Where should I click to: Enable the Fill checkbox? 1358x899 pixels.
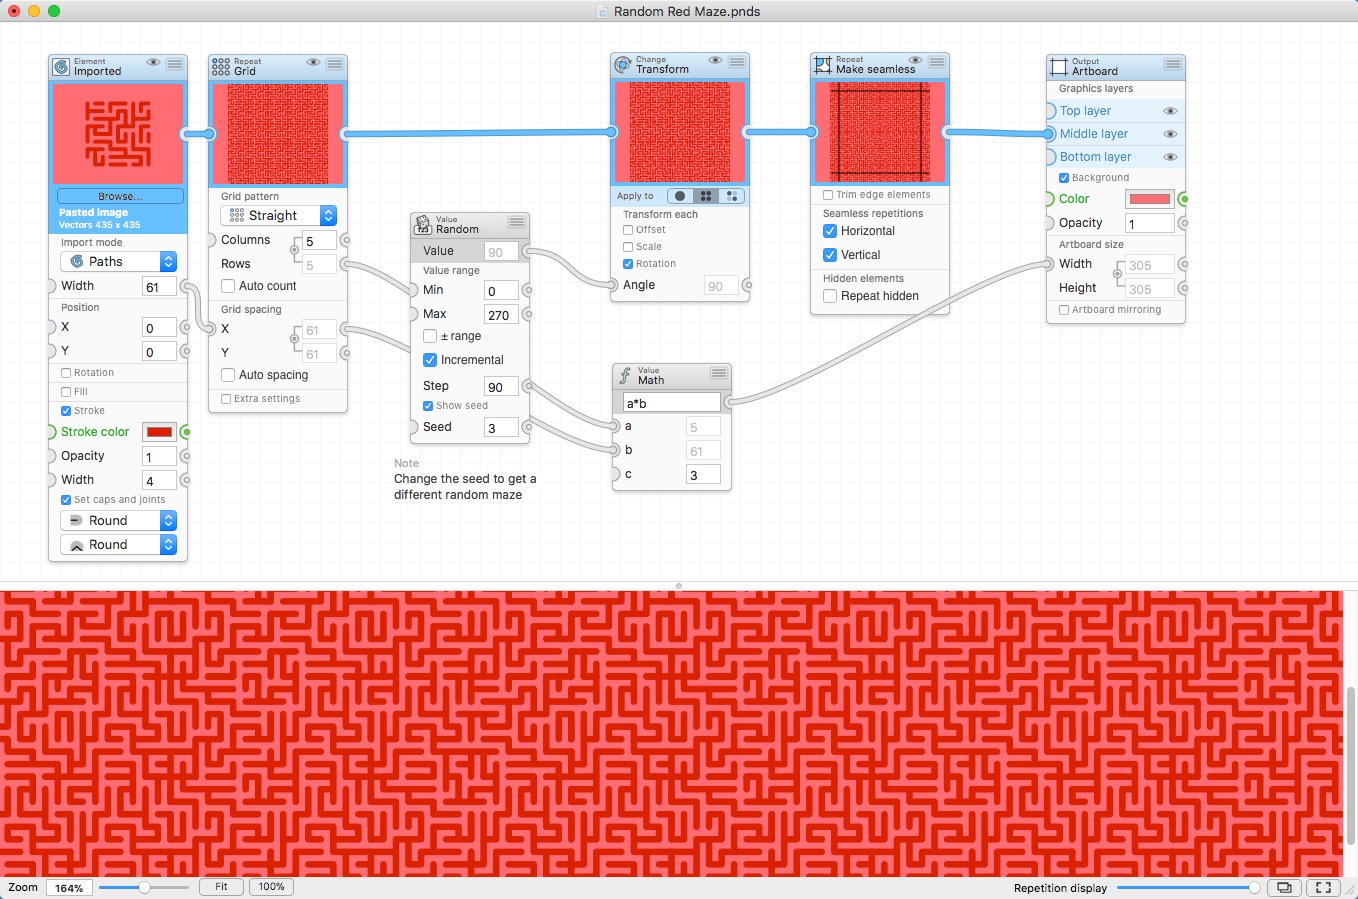pyautogui.click(x=66, y=392)
